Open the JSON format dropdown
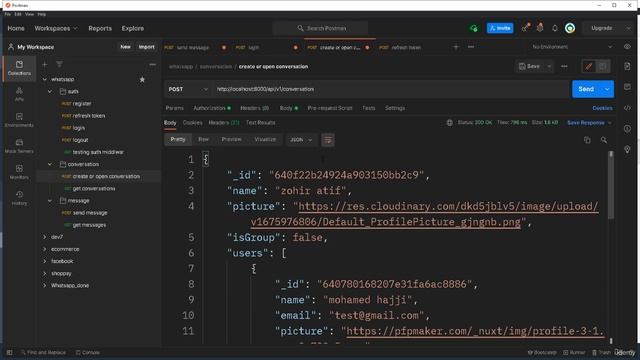 coord(301,140)
